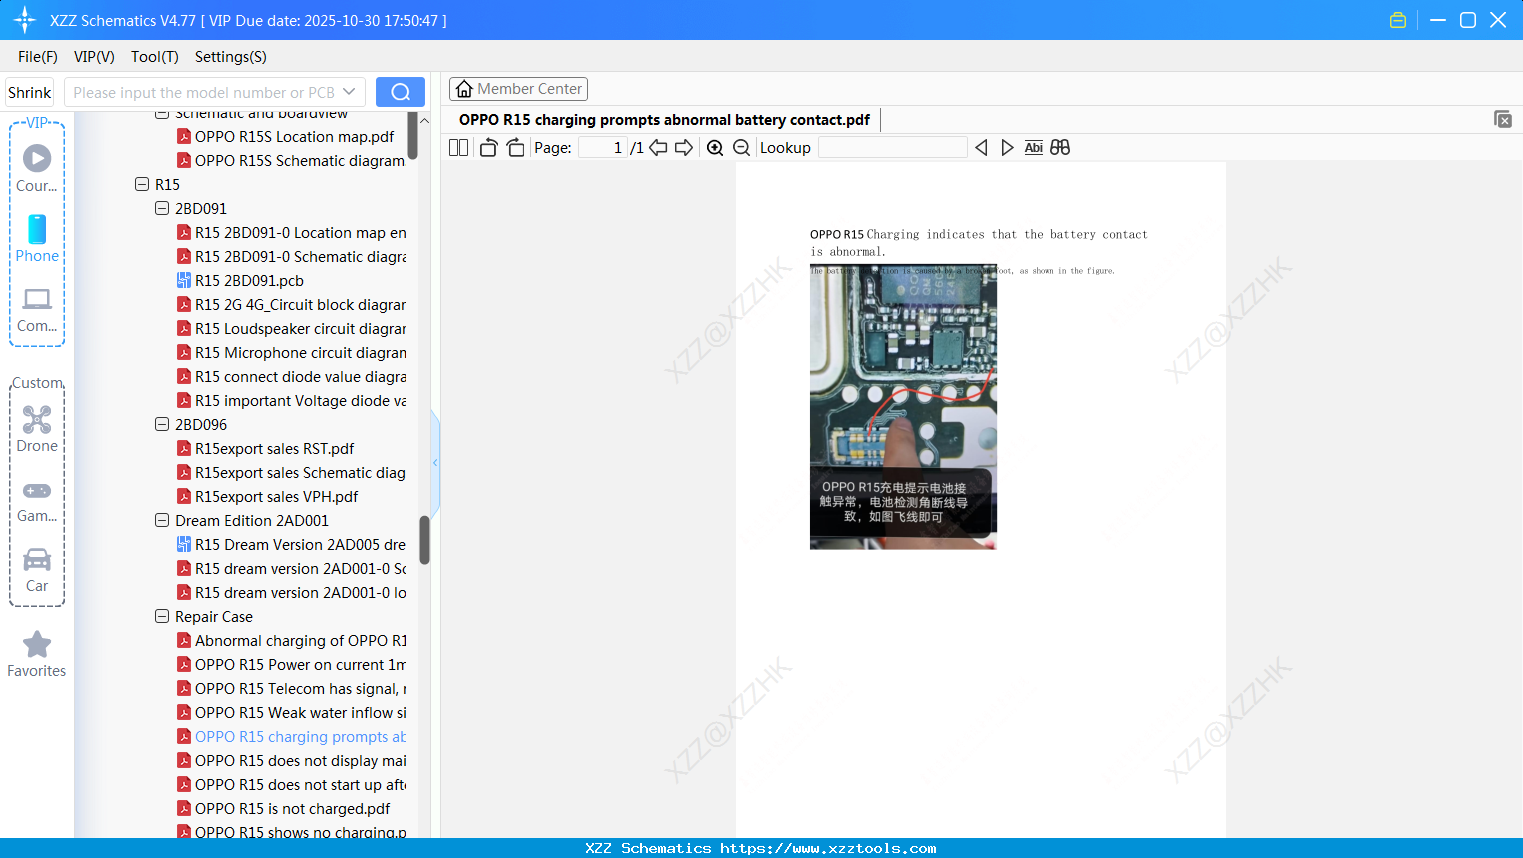The height and width of the screenshot is (858, 1523).
Task: Click the Shrink button
Action: click(29, 92)
